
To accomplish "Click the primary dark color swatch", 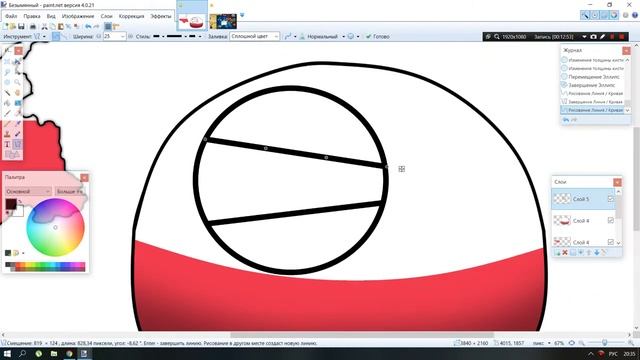I will 11,204.
